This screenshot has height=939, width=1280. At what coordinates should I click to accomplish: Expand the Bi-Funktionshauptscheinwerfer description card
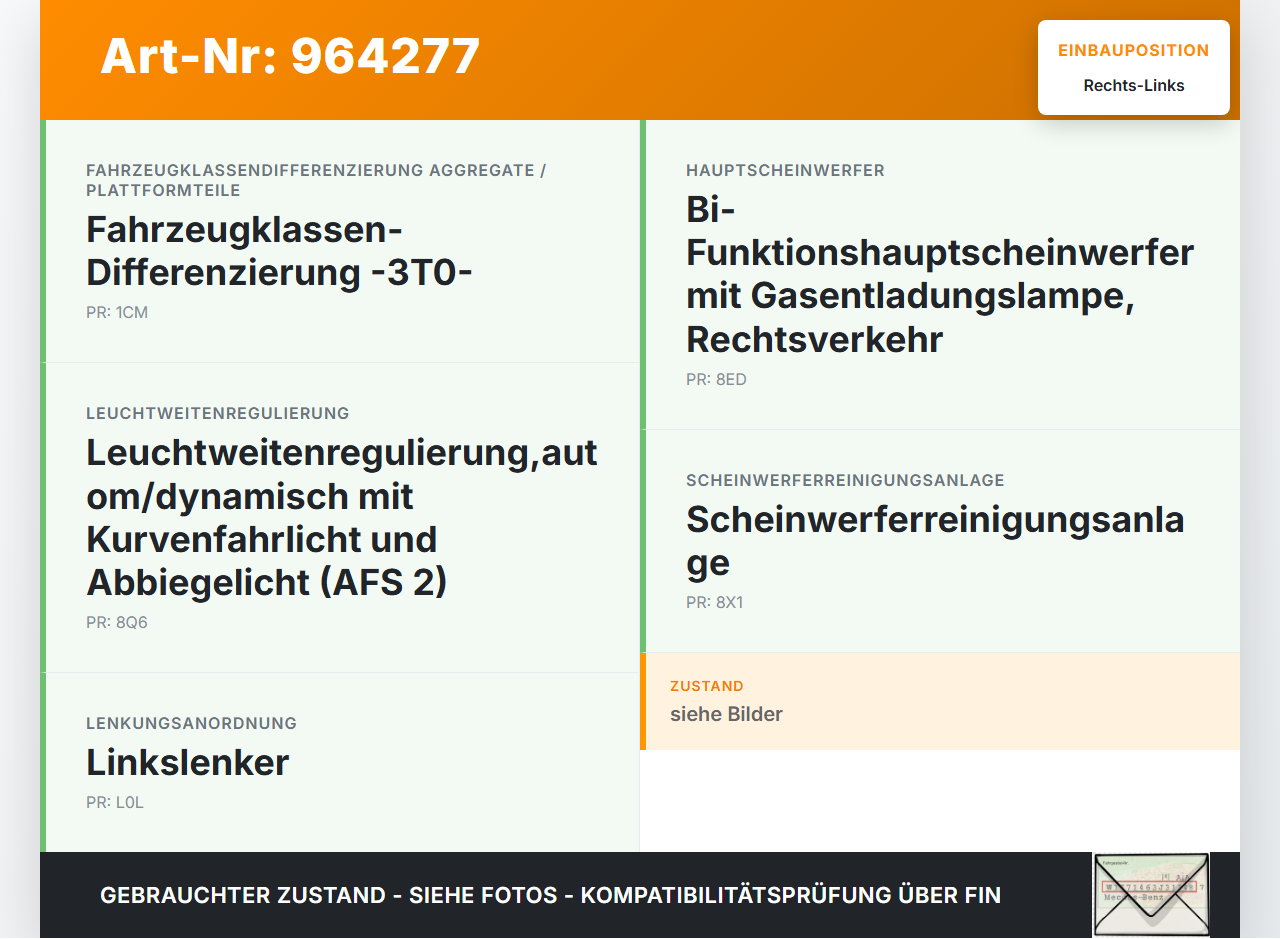point(940,275)
